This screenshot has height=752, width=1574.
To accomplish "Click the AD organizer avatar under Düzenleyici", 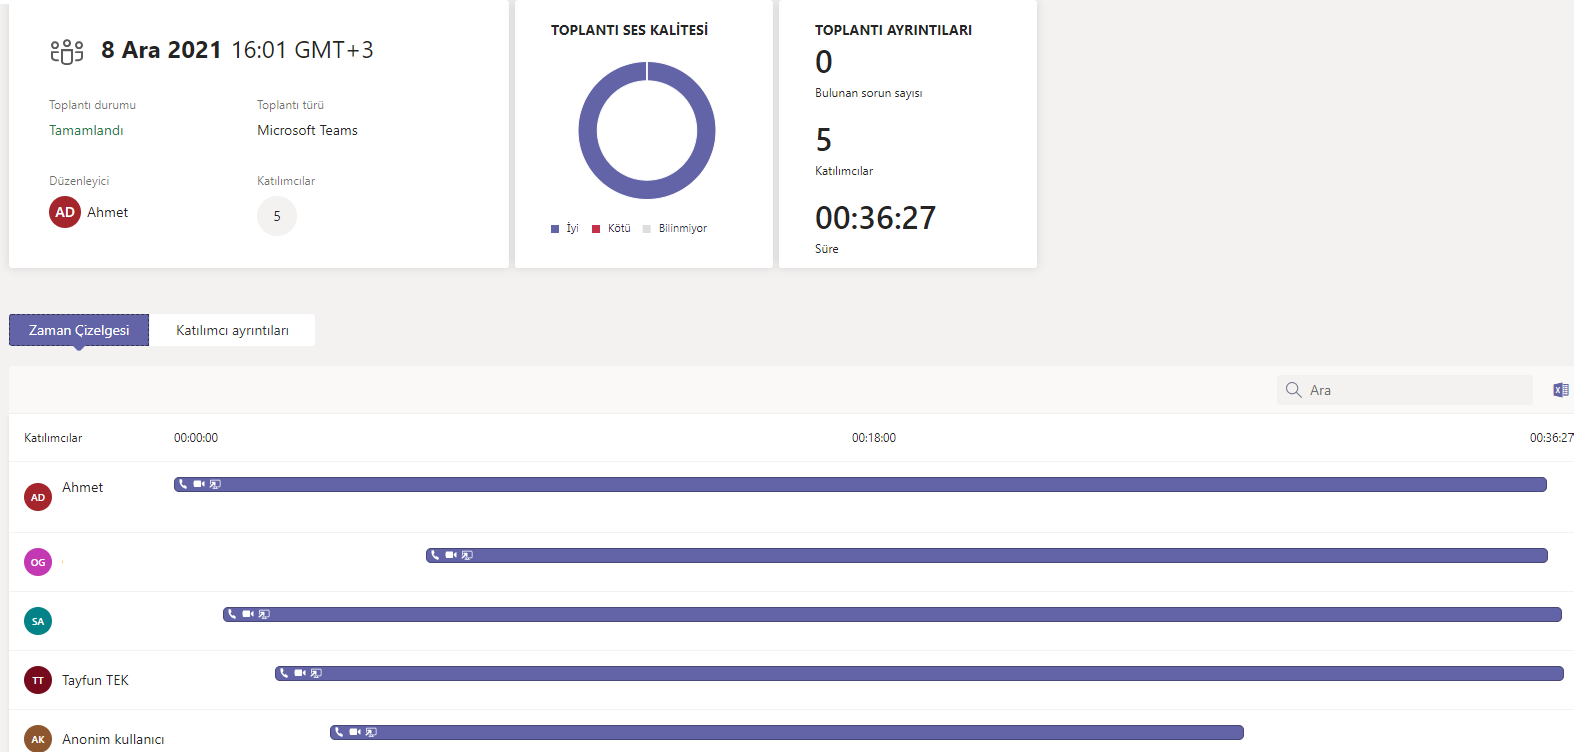I will (x=65, y=212).
